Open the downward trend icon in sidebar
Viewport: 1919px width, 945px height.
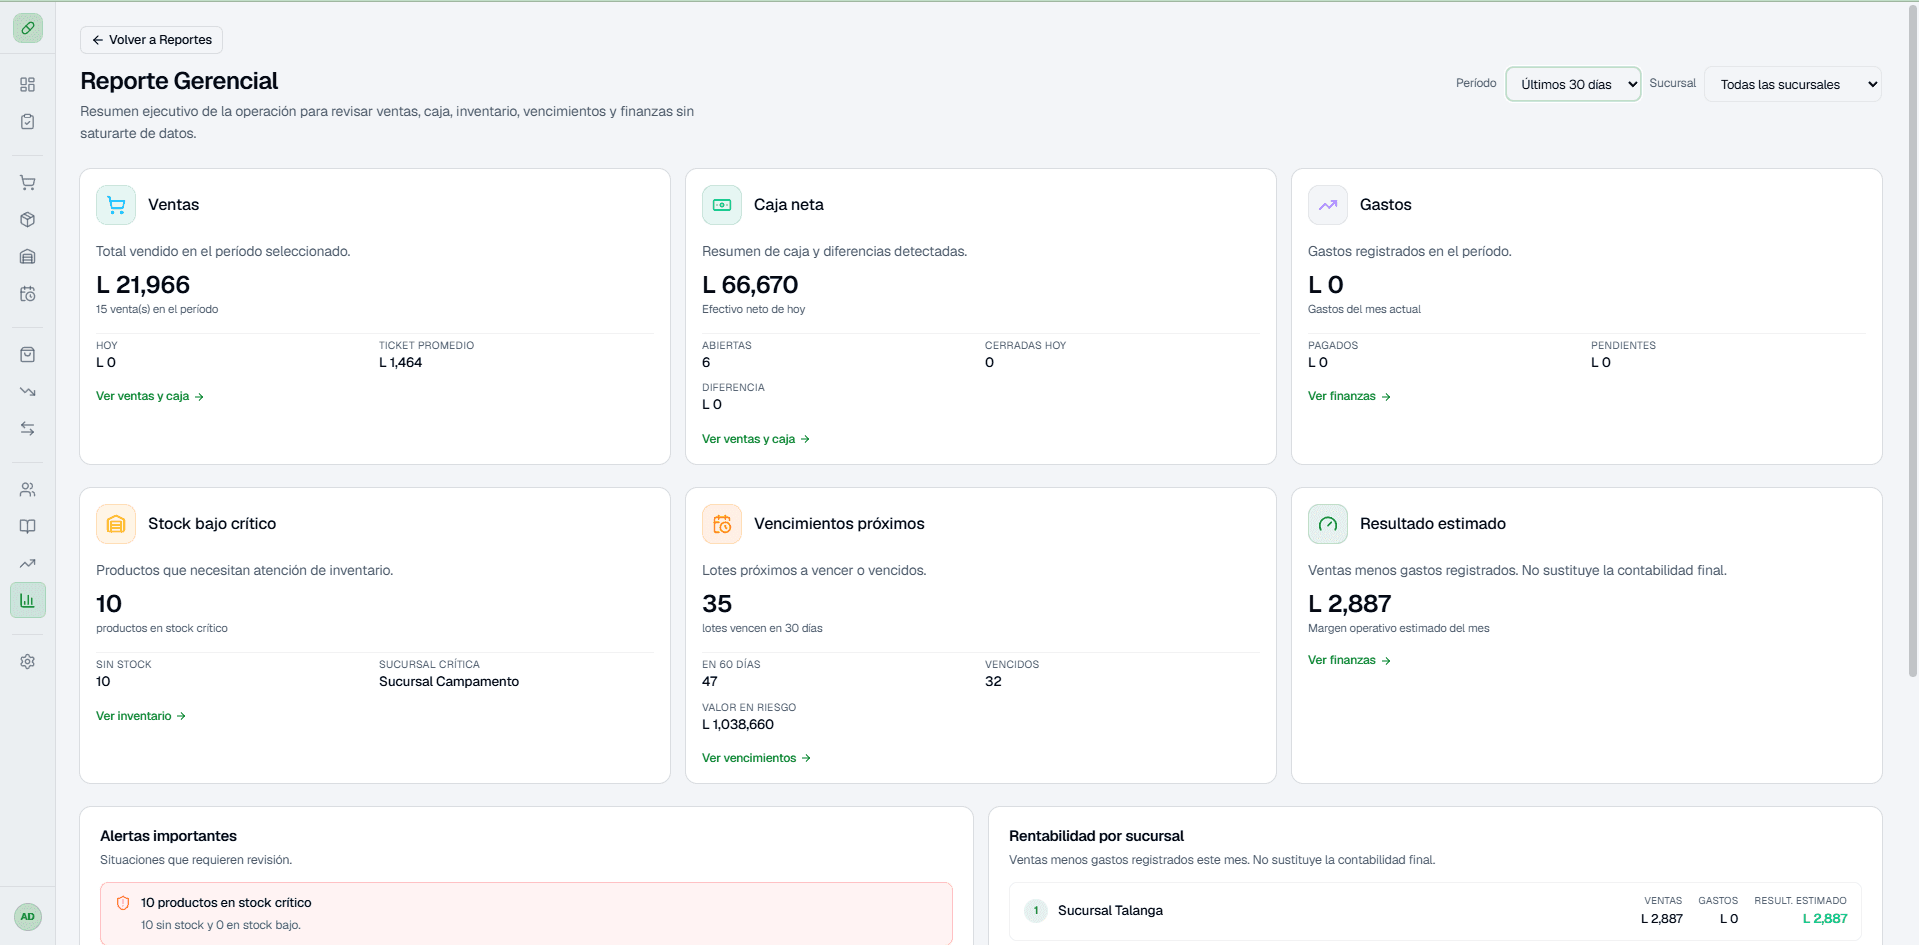(28, 392)
